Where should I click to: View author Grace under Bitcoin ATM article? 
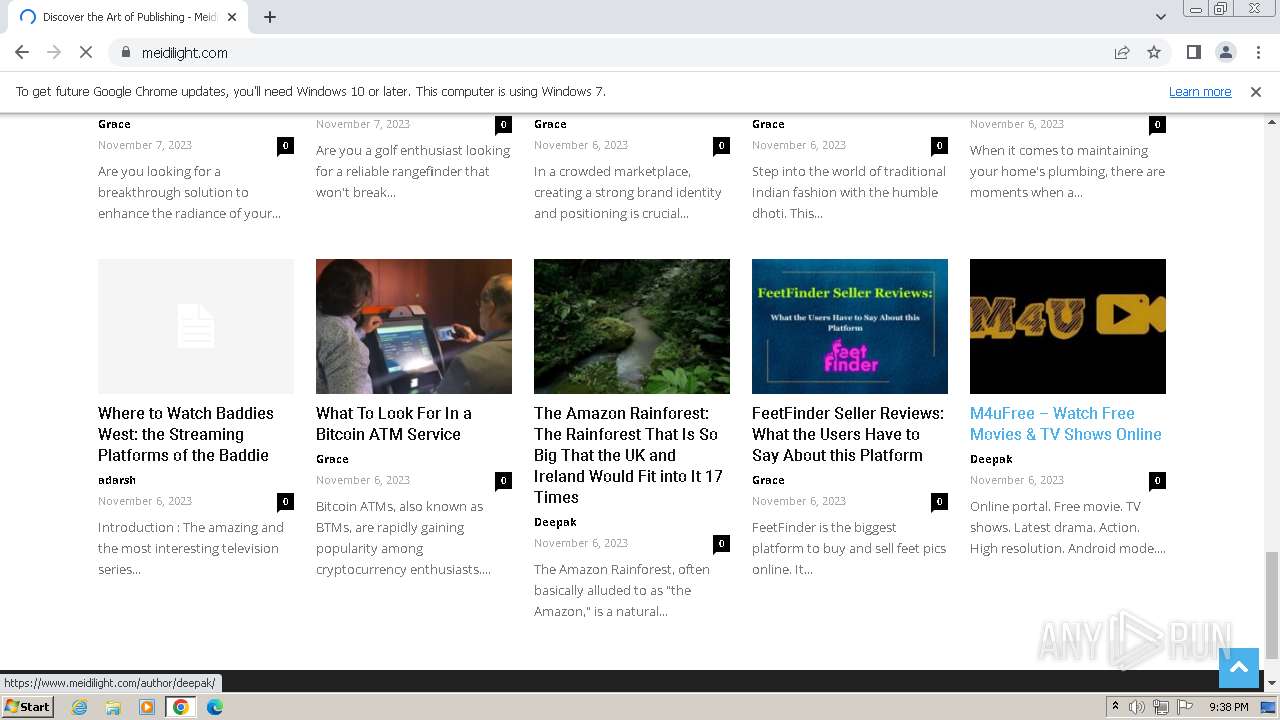pyautogui.click(x=332, y=459)
